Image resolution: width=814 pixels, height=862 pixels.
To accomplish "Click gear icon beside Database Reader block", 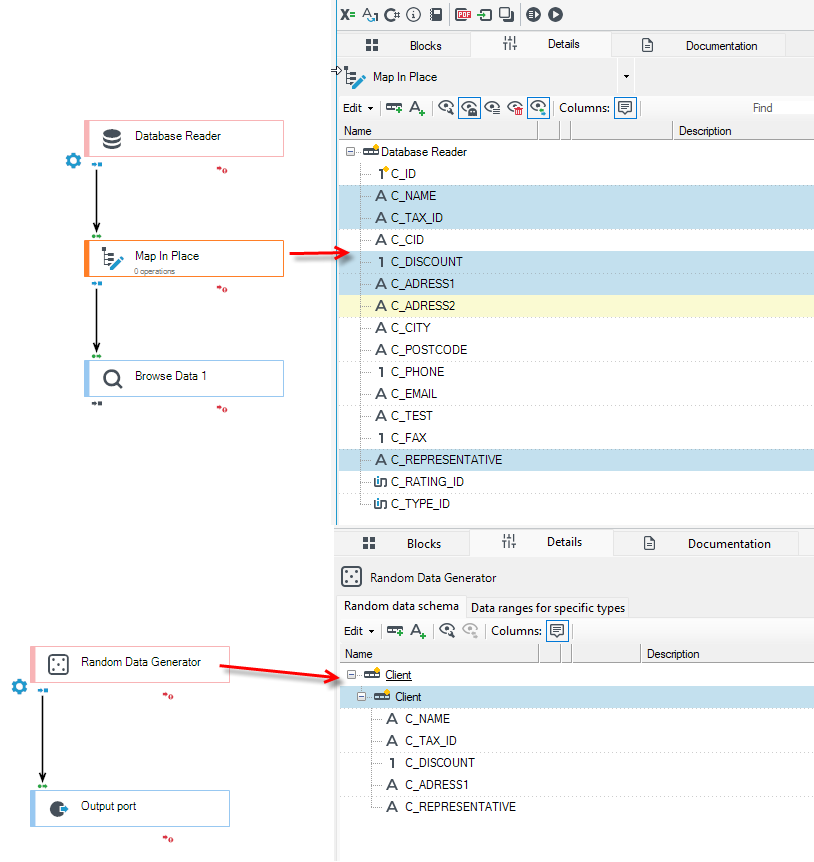I will (x=73, y=161).
